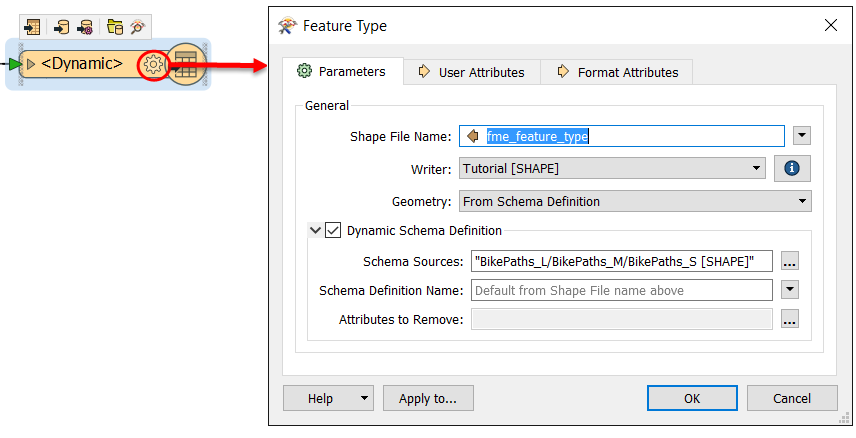Viewport: 856px width, 438px height.
Task: Click the first mini-toolbar icon with table and arrow
Action: coord(32,26)
